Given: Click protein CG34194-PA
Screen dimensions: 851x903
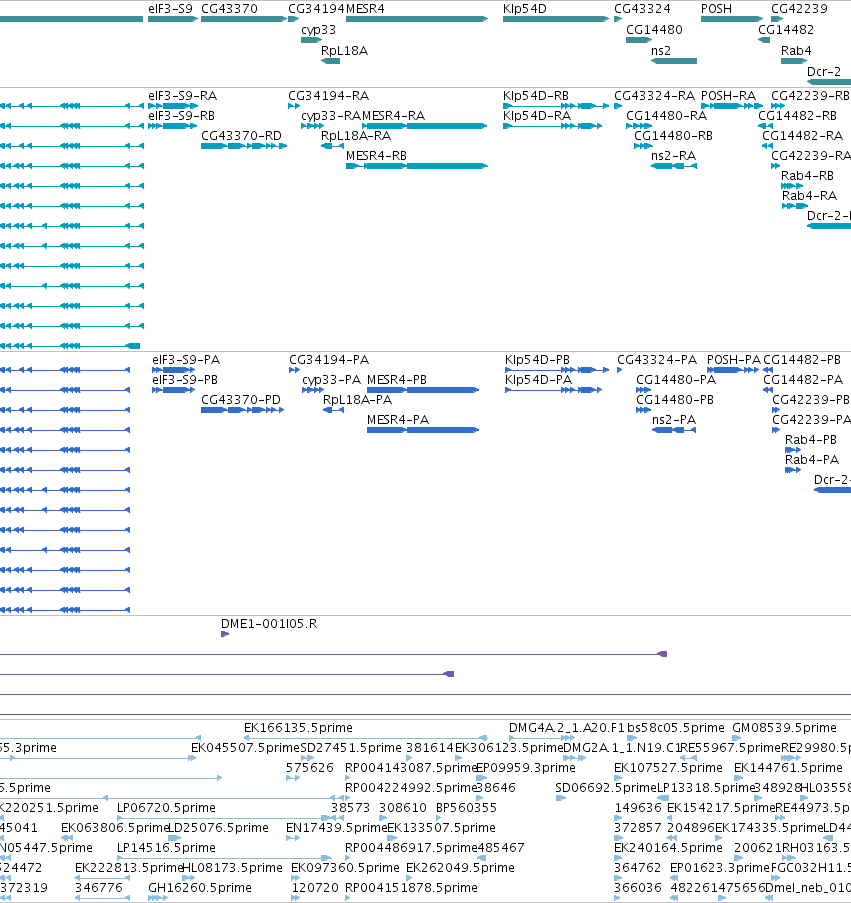Looking at the screenshot, I should pos(294,370).
